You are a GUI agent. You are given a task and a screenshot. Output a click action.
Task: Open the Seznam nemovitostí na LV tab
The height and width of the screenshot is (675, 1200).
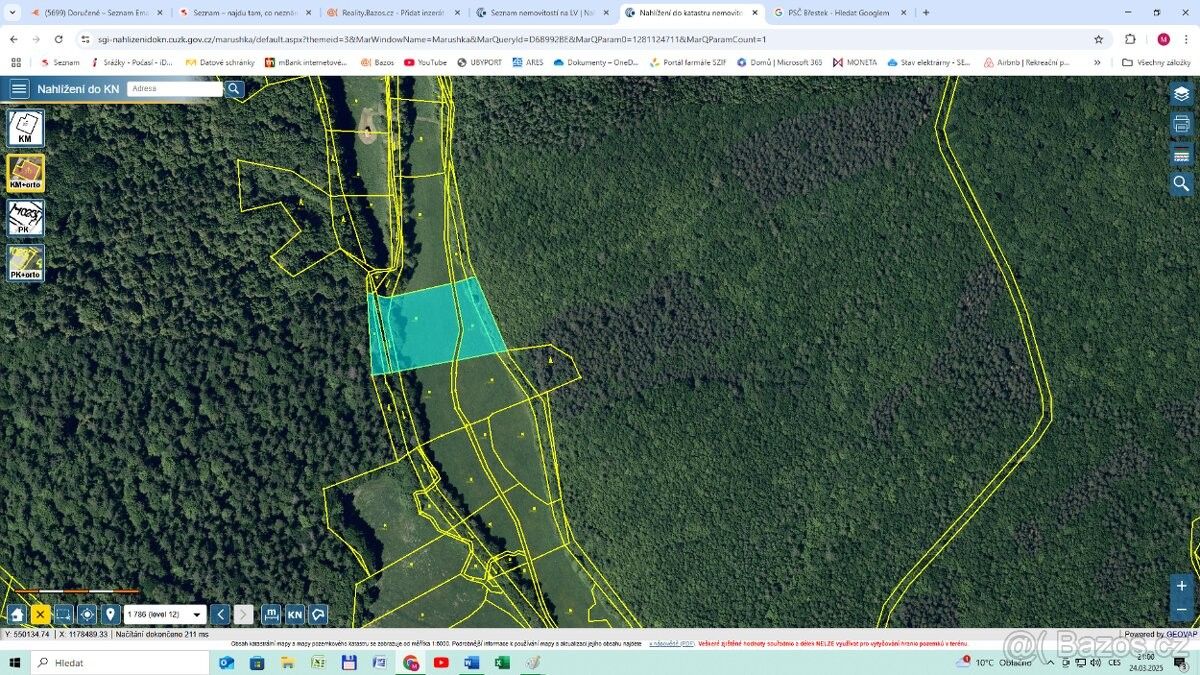(x=541, y=13)
